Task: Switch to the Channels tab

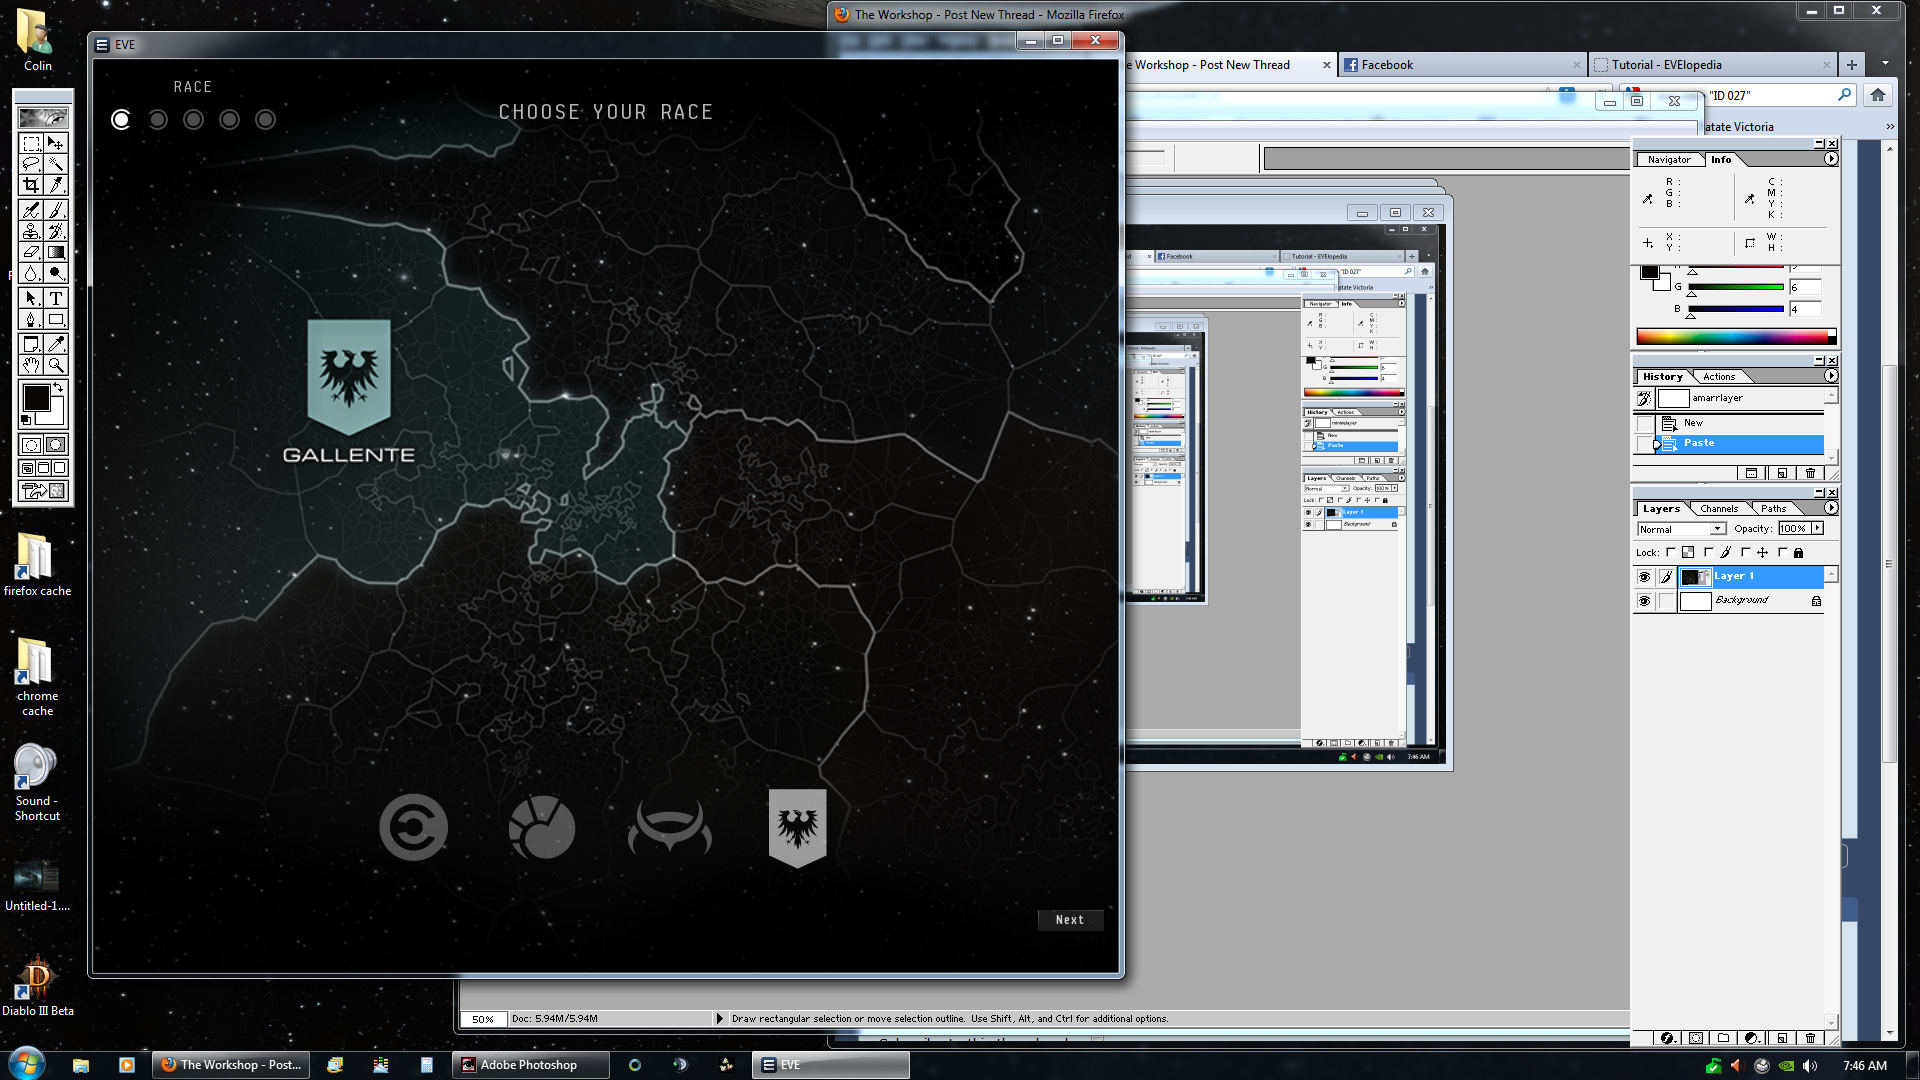Action: [x=1719, y=509]
